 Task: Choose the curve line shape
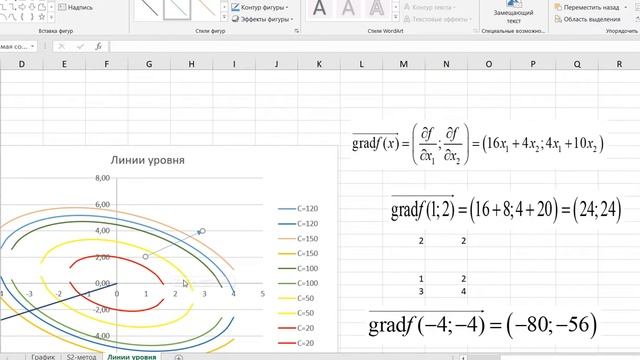[13, 17]
